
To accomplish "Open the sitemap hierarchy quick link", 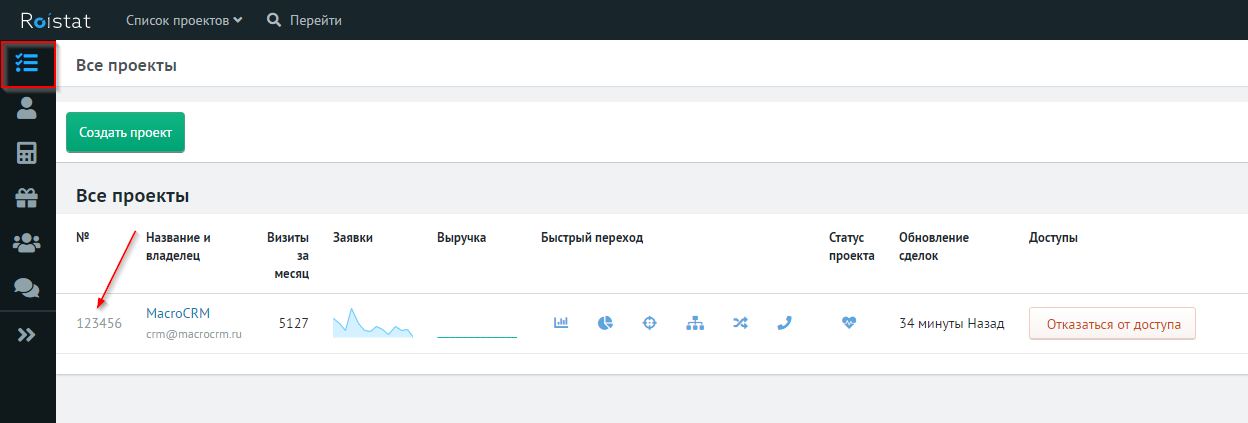I will tap(695, 323).
